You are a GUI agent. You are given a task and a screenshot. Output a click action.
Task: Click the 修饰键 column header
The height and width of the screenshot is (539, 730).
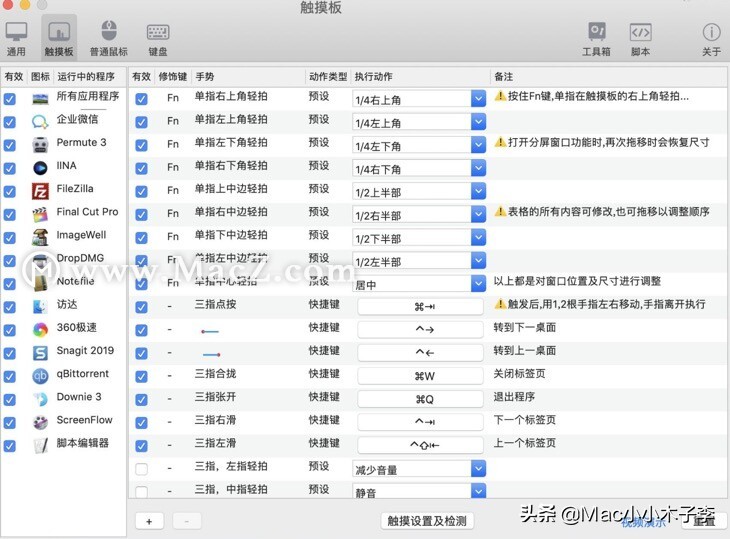tap(173, 76)
